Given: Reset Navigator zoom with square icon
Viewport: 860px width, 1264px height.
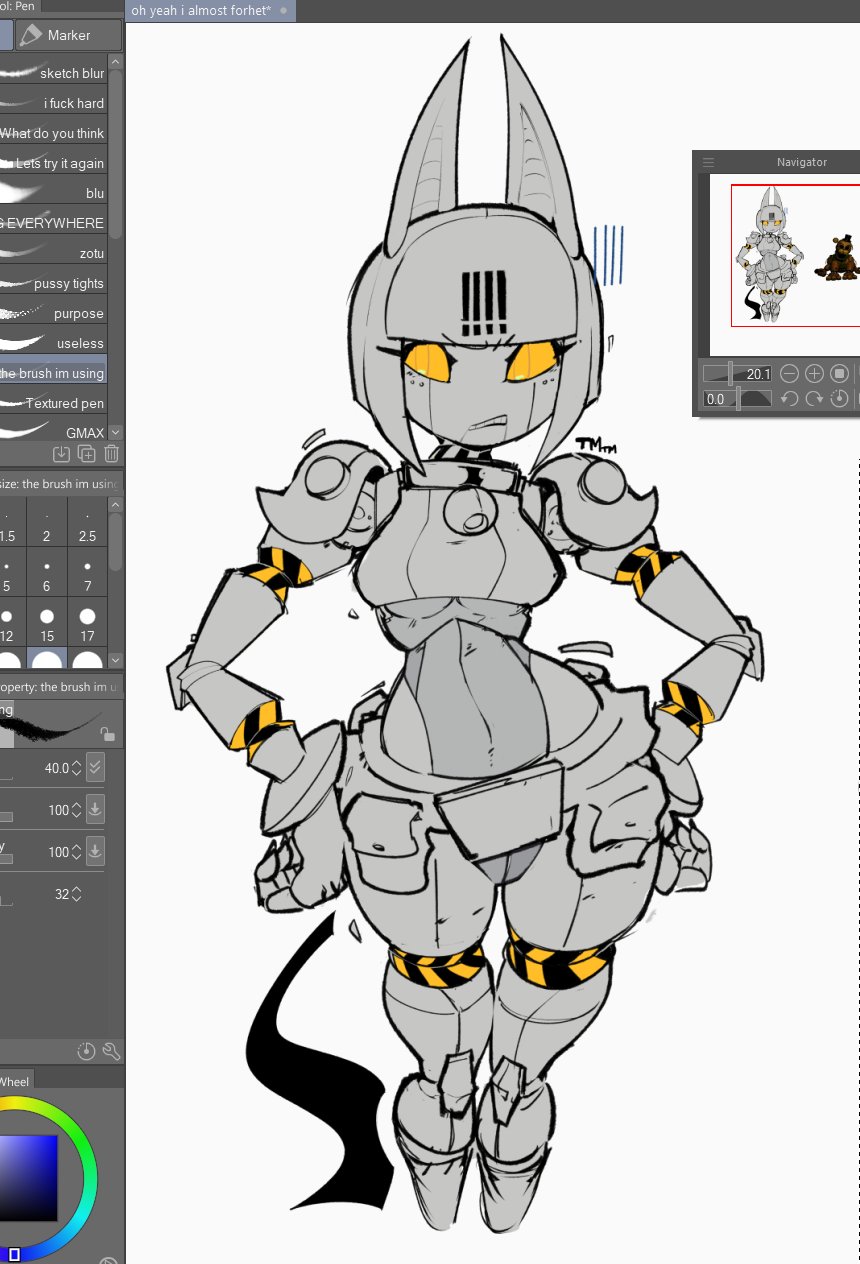Looking at the screenshot, I should [840, 373].
